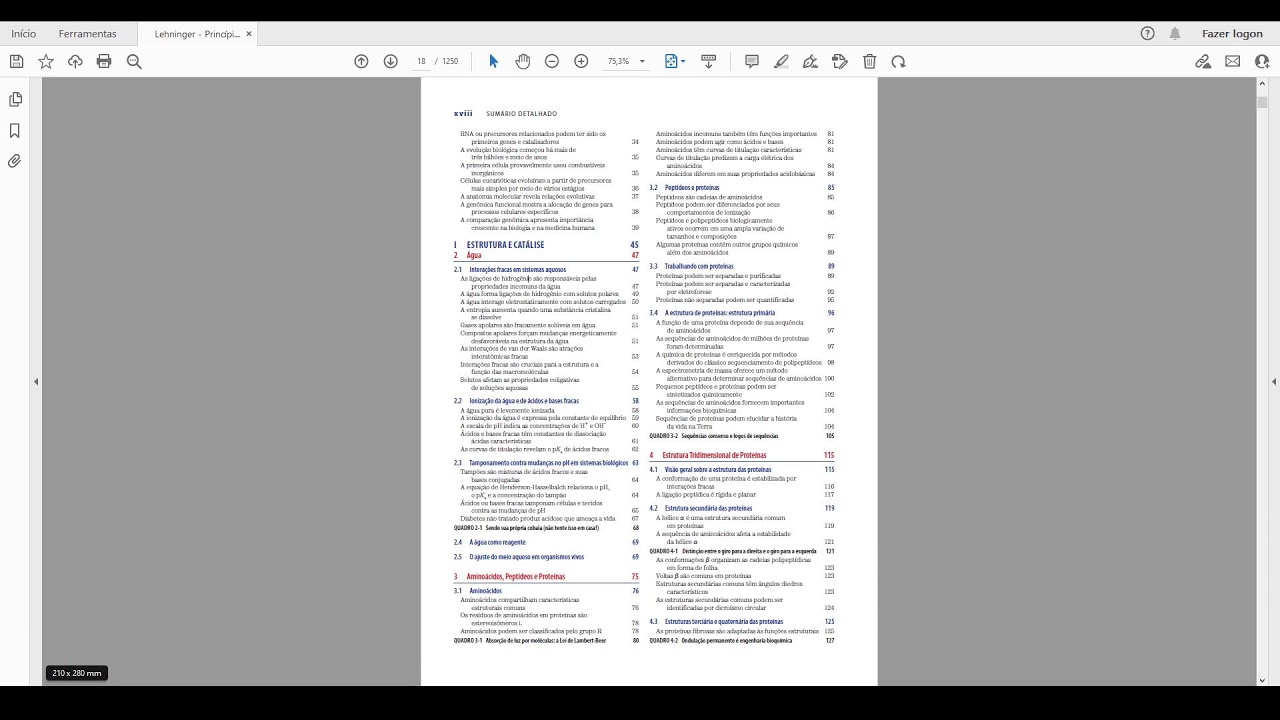Switch to the Início tab
Viewport: 1280px width, 720px height.
pos(23,33)
